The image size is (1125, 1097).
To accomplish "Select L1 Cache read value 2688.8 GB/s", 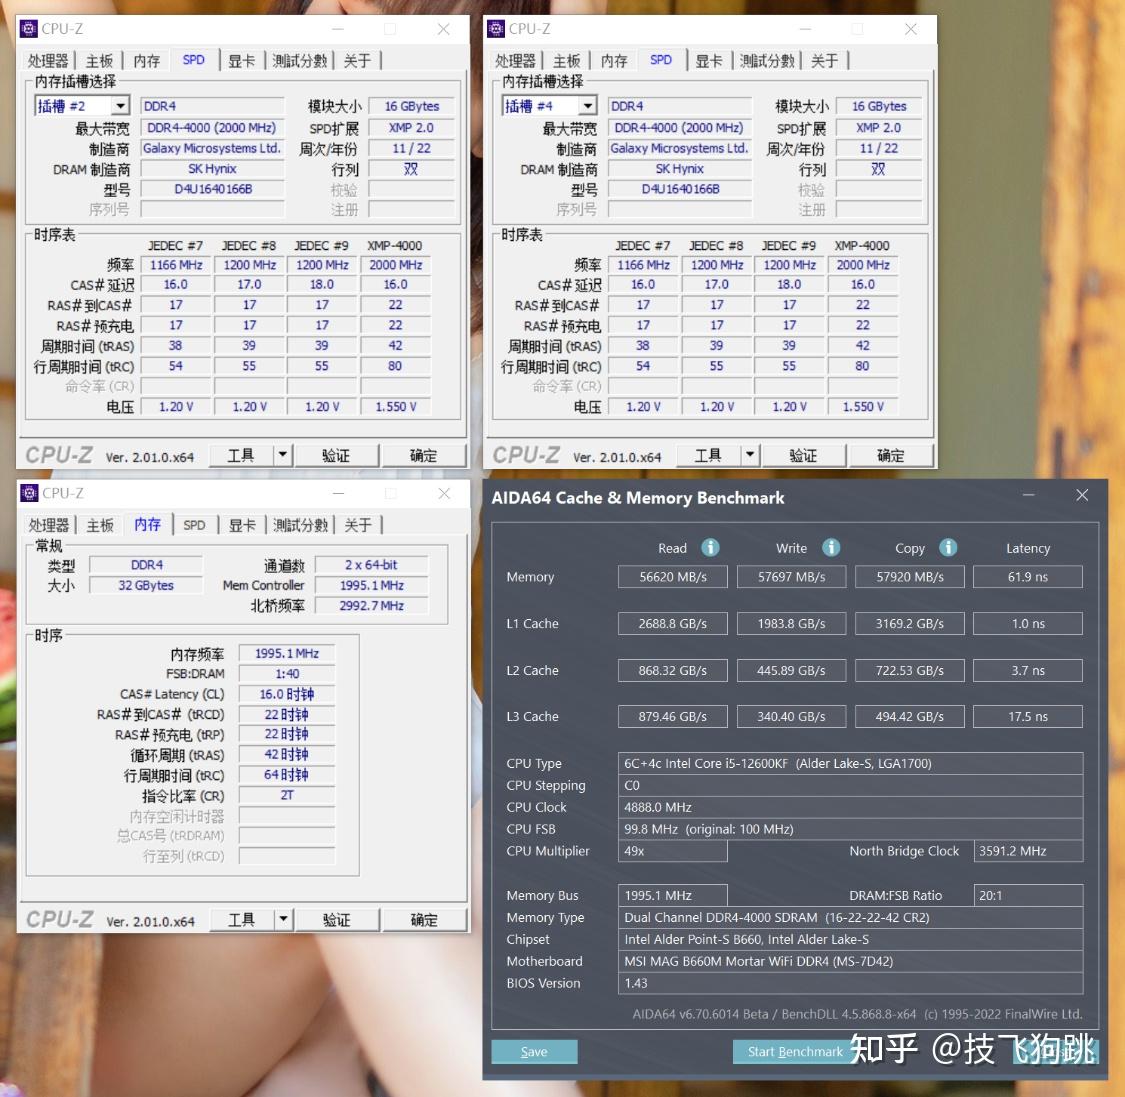I will coord(673,623).
